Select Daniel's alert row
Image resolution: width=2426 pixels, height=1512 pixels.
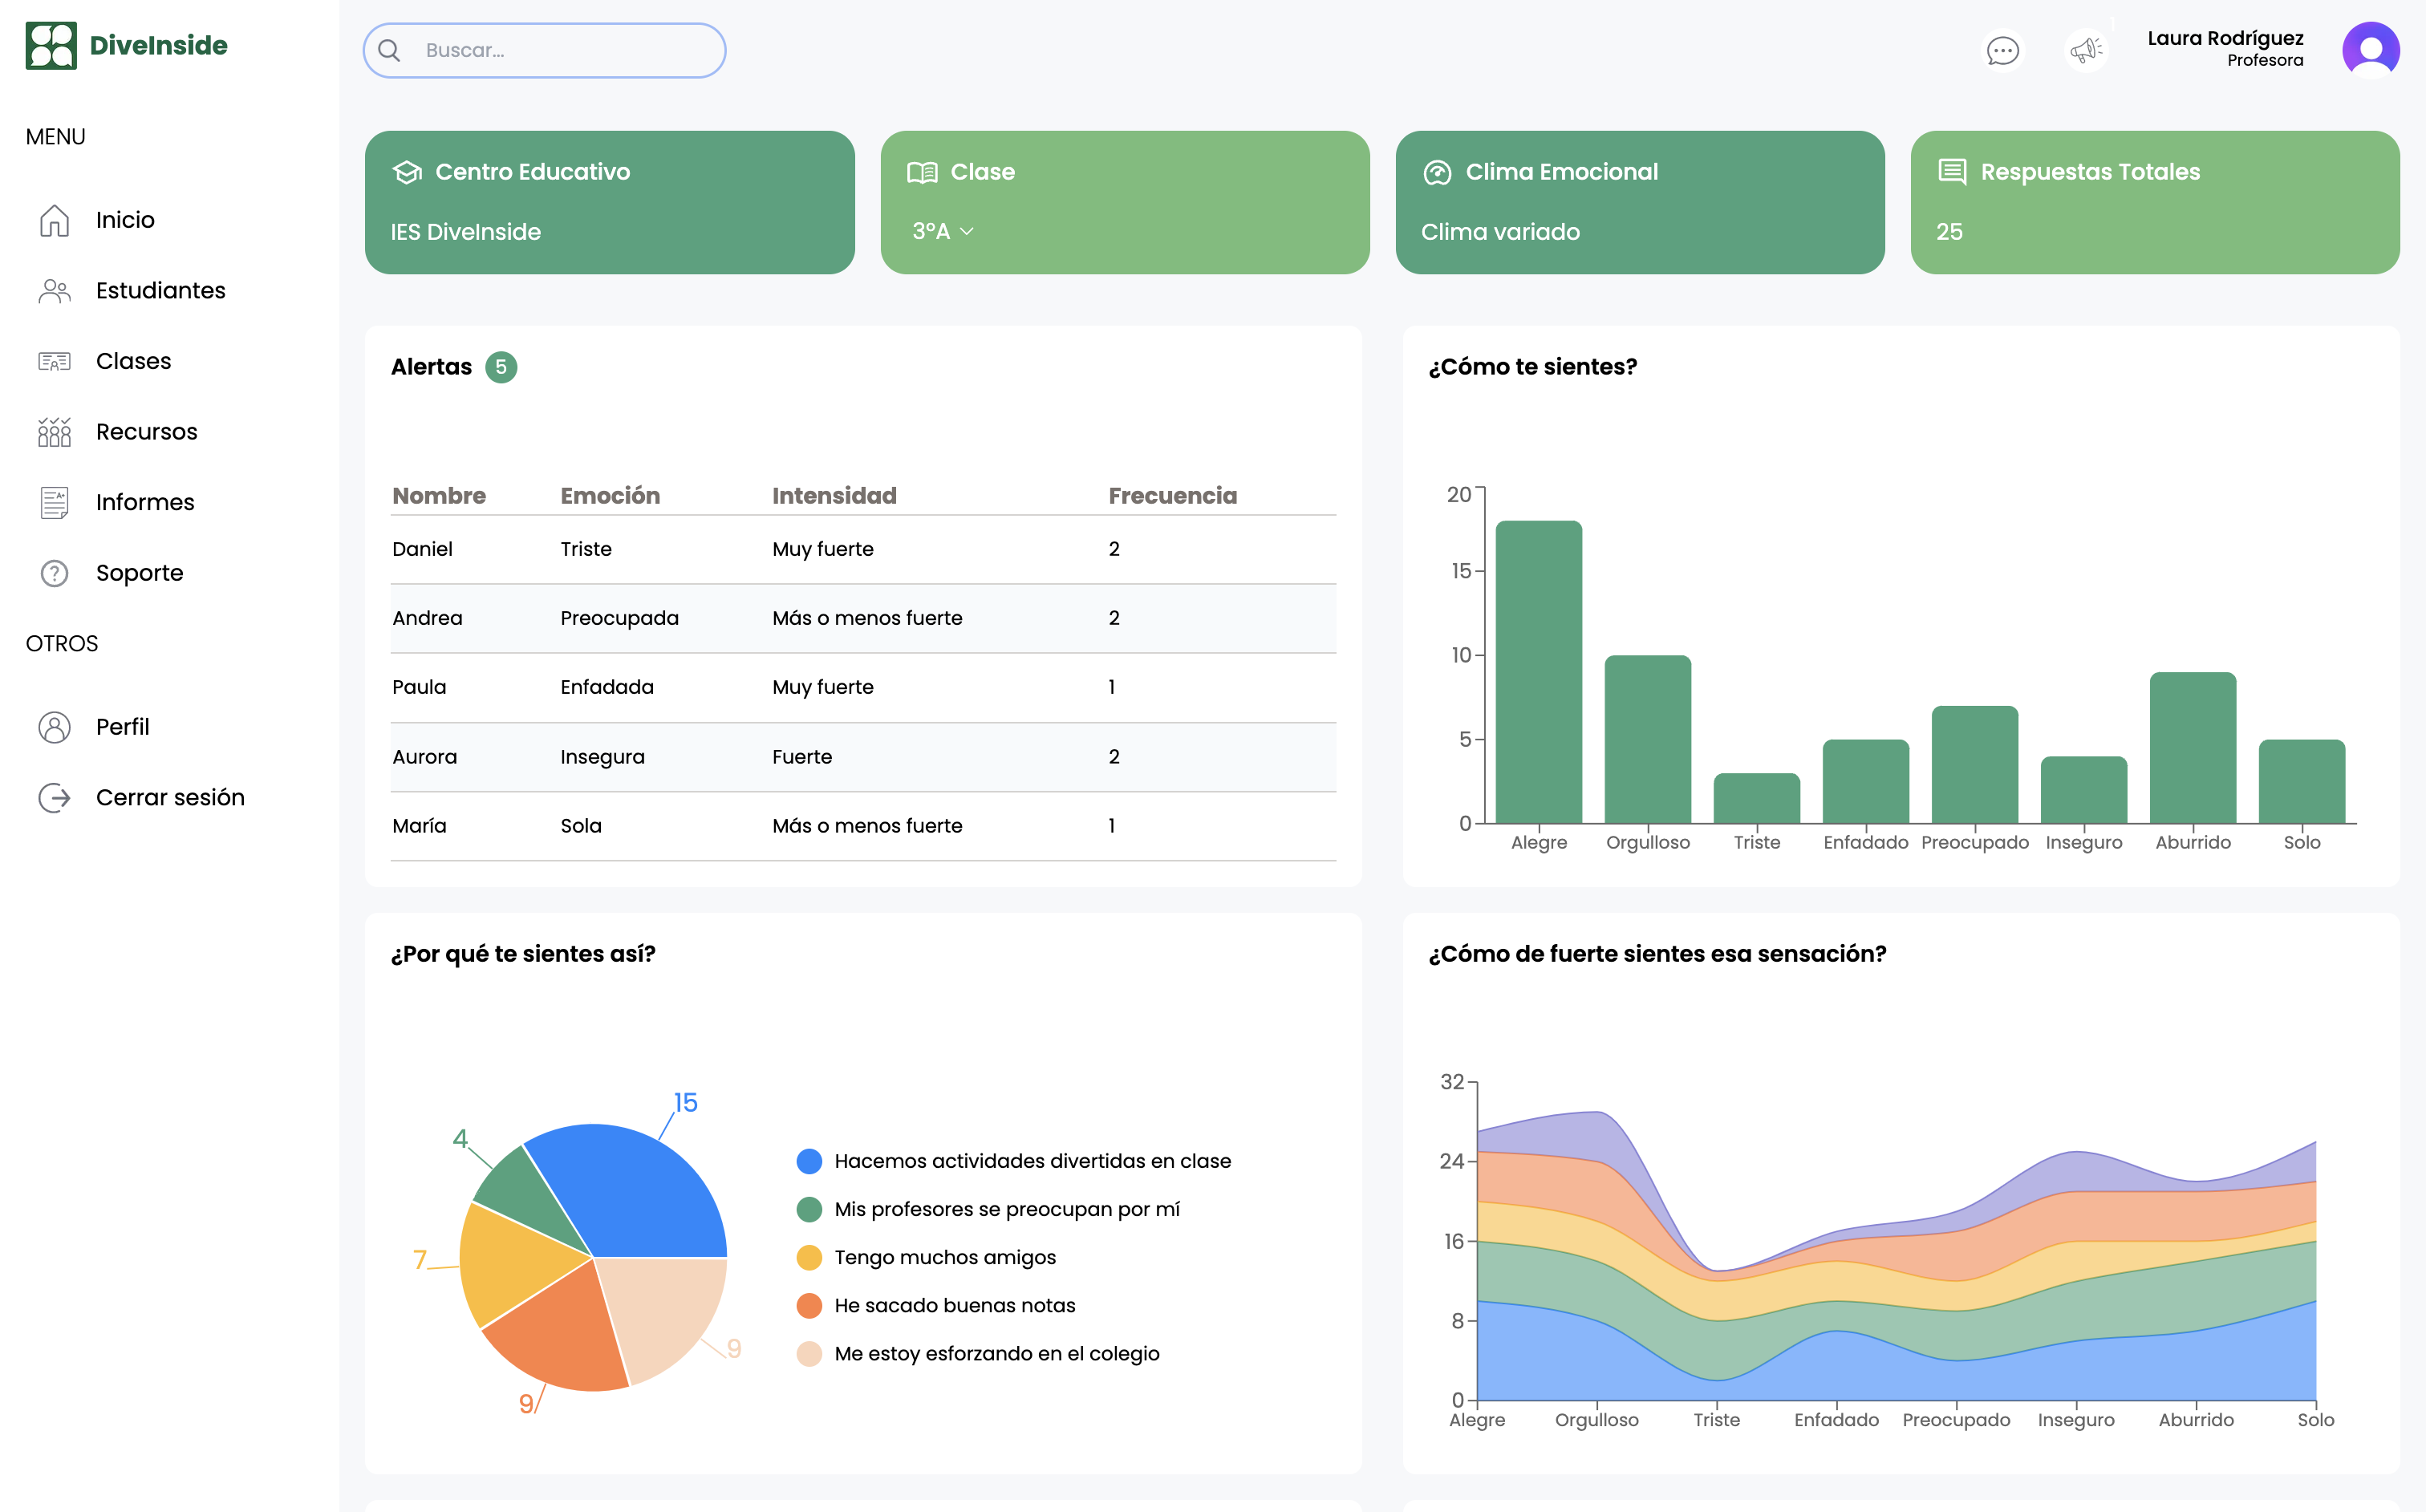[x=863, y=549]
